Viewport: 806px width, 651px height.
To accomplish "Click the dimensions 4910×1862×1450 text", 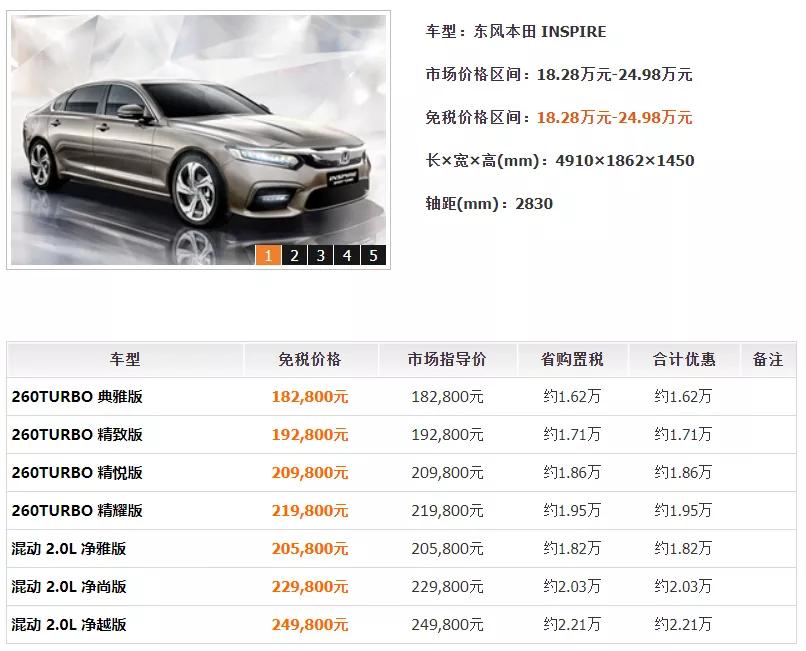I will 625,161.
